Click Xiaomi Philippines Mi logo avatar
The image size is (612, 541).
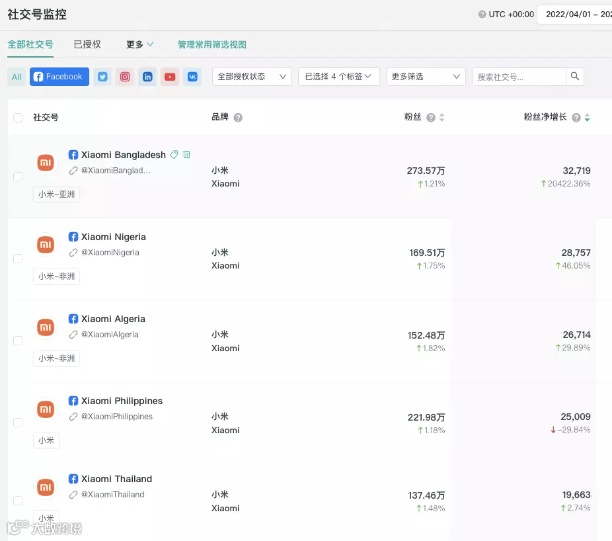tap(46, 409)
